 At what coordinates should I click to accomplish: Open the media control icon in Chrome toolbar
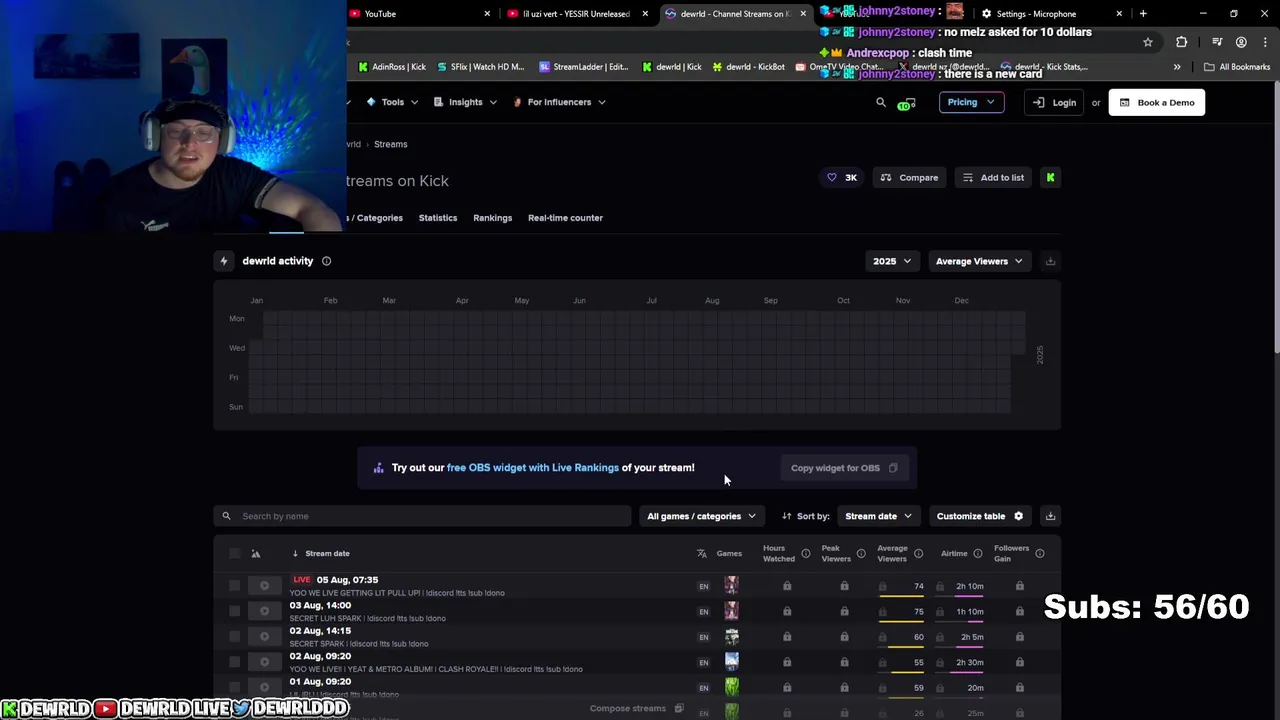tap(1217, 42)
